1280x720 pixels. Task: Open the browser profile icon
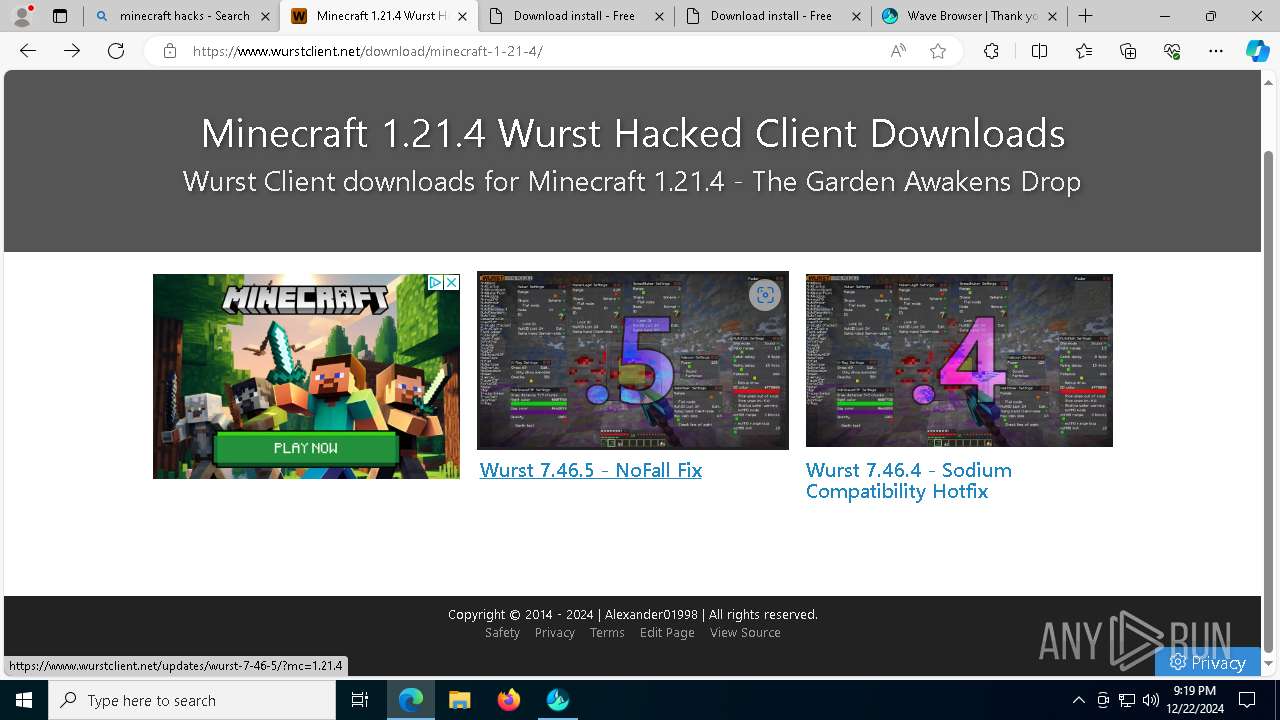[x=22, y=16]
